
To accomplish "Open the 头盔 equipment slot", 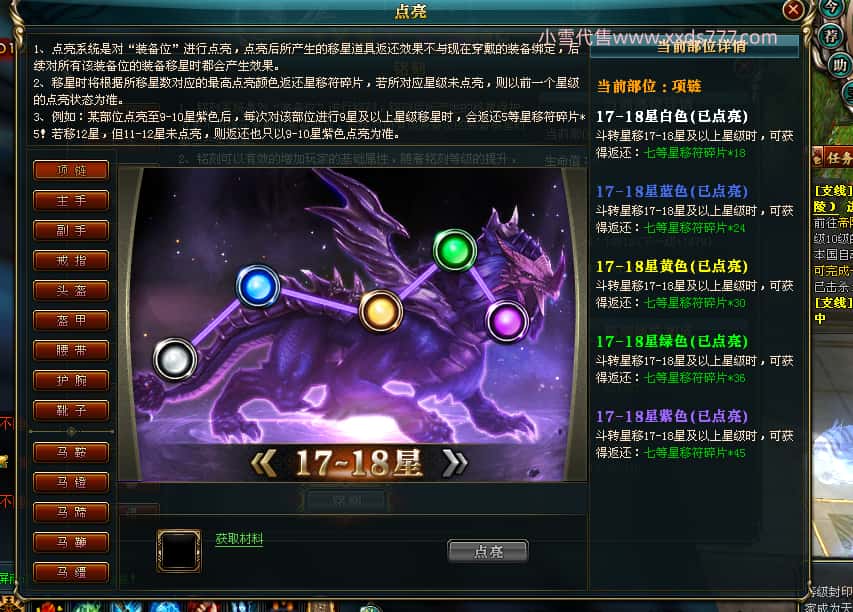I will (71, 290).
